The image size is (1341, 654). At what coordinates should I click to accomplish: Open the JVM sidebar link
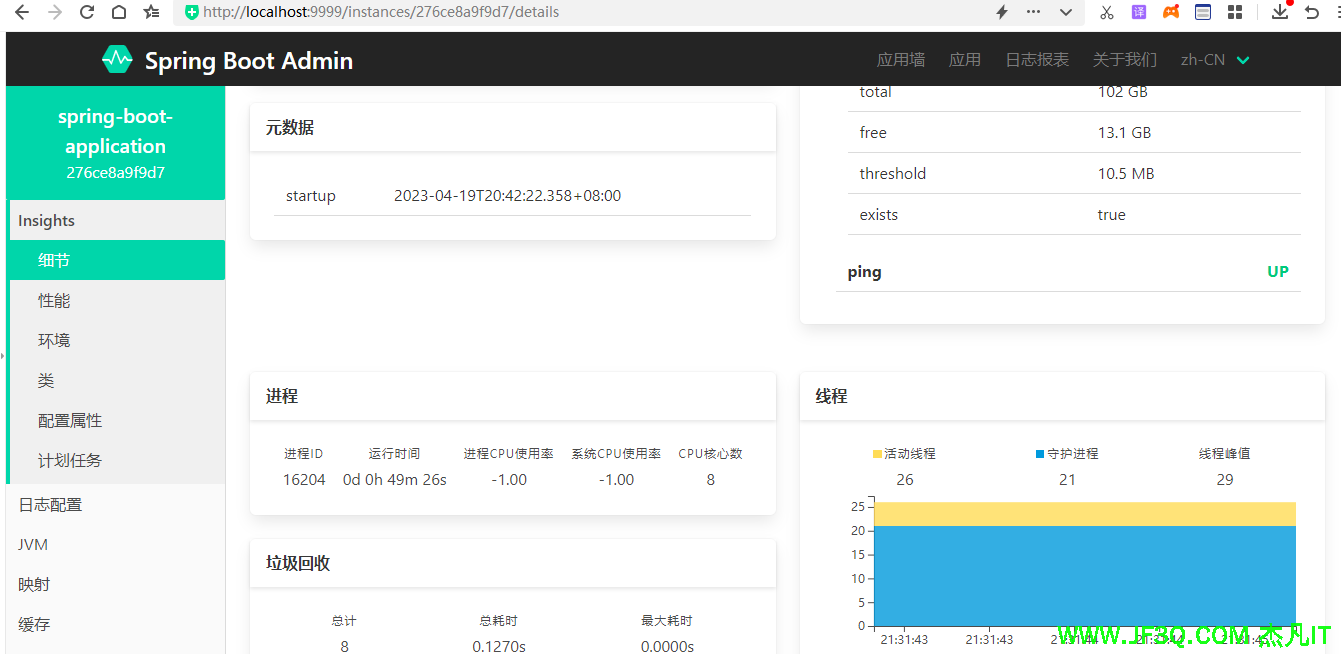(x=33, y=545)
